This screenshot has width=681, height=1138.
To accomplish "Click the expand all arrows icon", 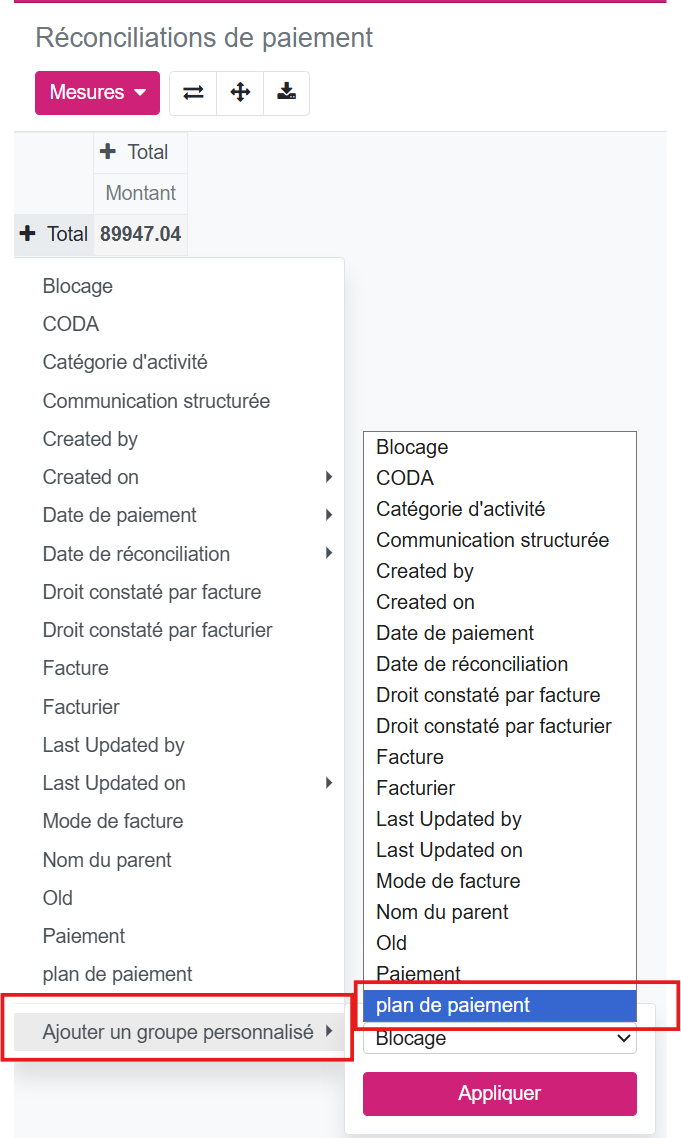I will point(240,93).
